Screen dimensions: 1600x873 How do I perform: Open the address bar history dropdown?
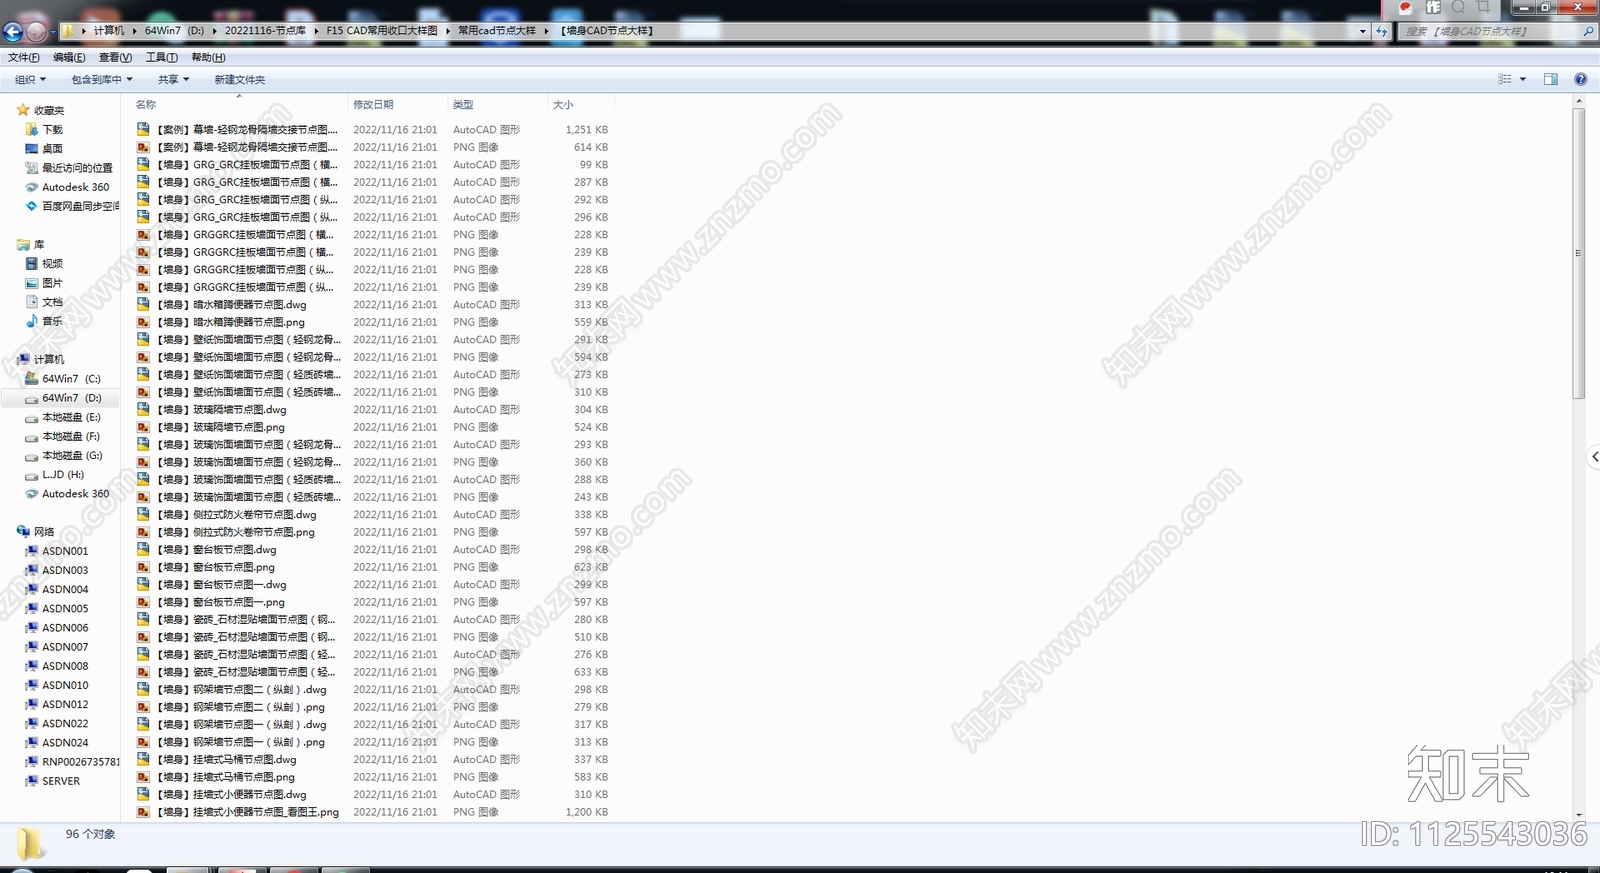1362,31
